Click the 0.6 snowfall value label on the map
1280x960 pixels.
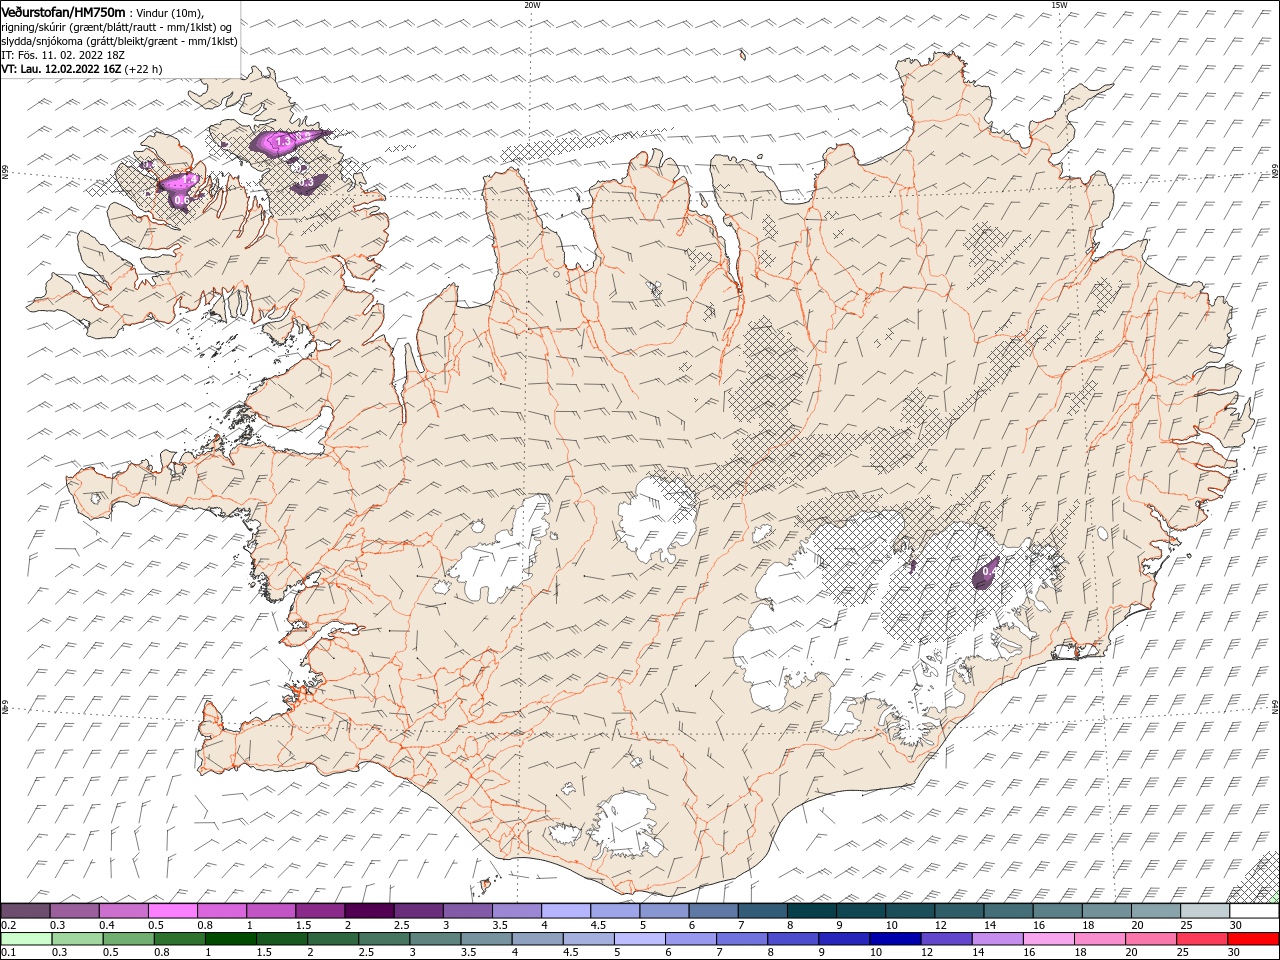coord(181,200)
